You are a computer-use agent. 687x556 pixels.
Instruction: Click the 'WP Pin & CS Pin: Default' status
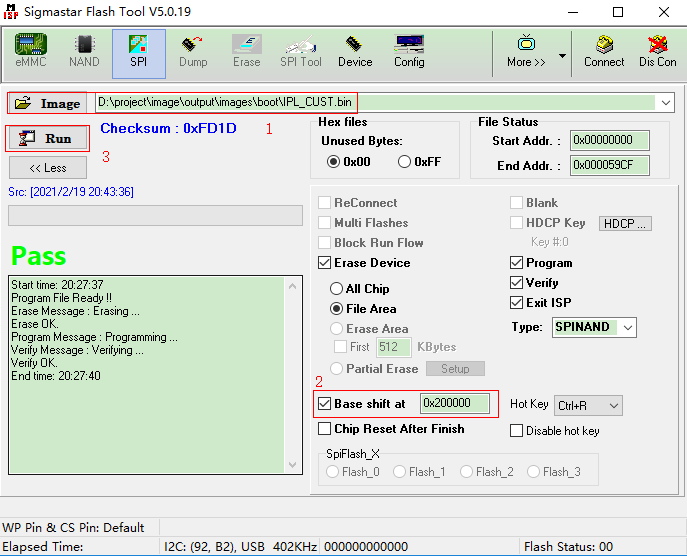click(x=73, y=527)
